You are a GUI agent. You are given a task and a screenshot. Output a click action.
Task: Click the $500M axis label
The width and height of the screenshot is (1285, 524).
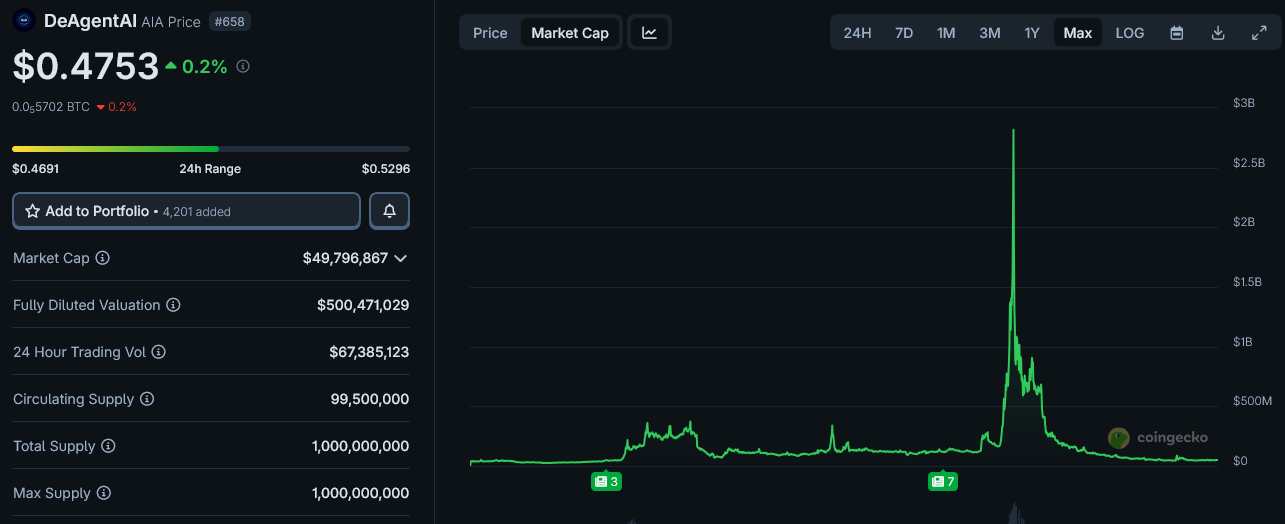(1253, 401)
